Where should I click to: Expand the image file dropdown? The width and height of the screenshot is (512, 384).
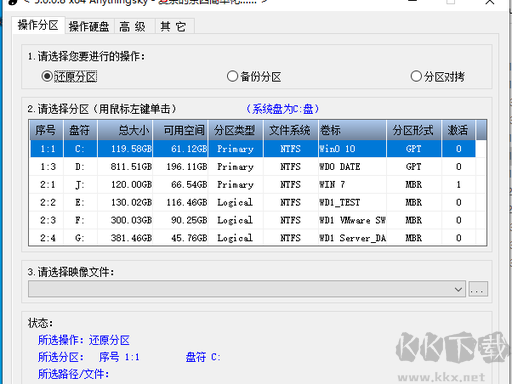click(459, 289)
